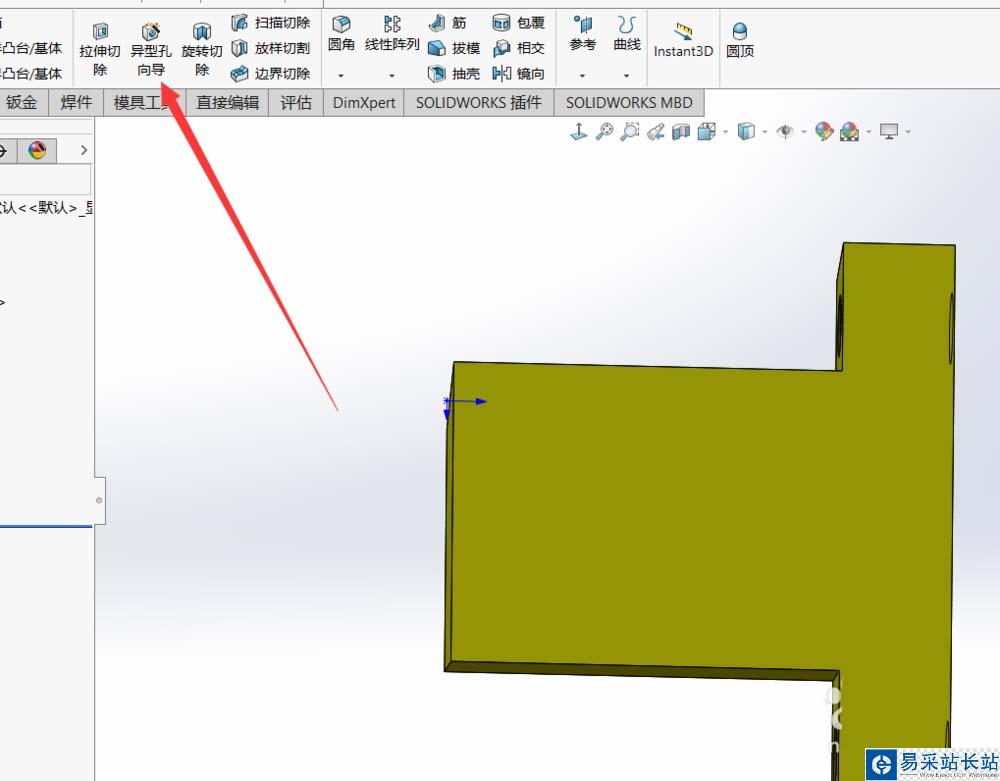Show more manager tabs via right chevron
Image resolution: width=1000 pixels, height=781 pixels.
84,150
